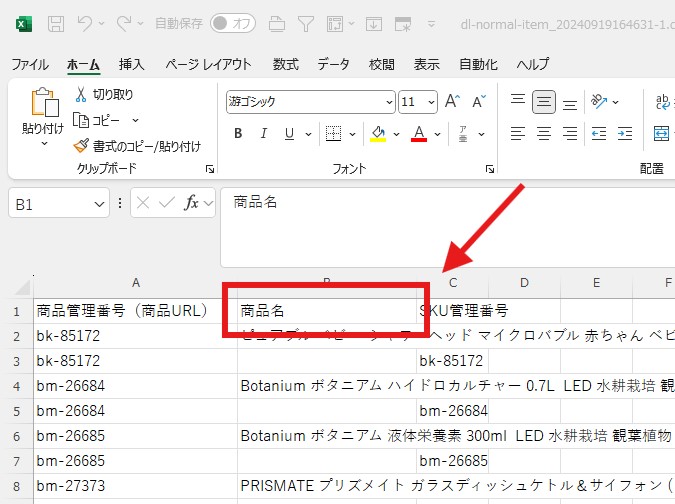Click the Orientation (text angle) icon
Viewport: 675px width, 504px height.
click(x=599, y=102)
